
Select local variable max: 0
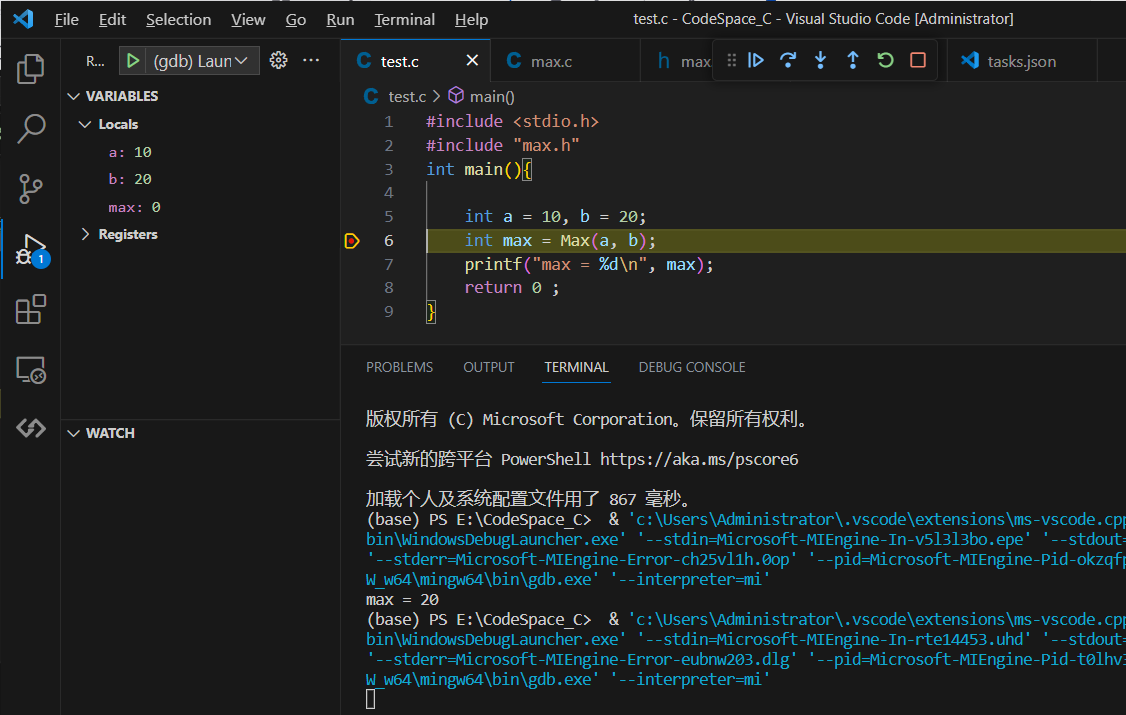click(x=134, y=207)
